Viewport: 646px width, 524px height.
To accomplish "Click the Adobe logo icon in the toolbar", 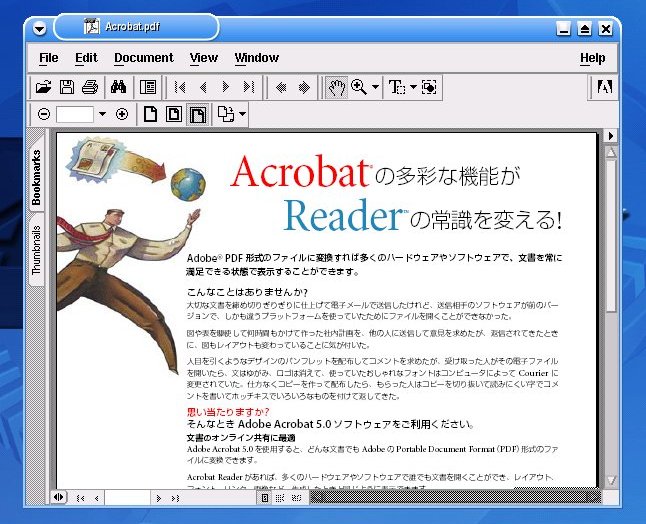I will [604, 87].
